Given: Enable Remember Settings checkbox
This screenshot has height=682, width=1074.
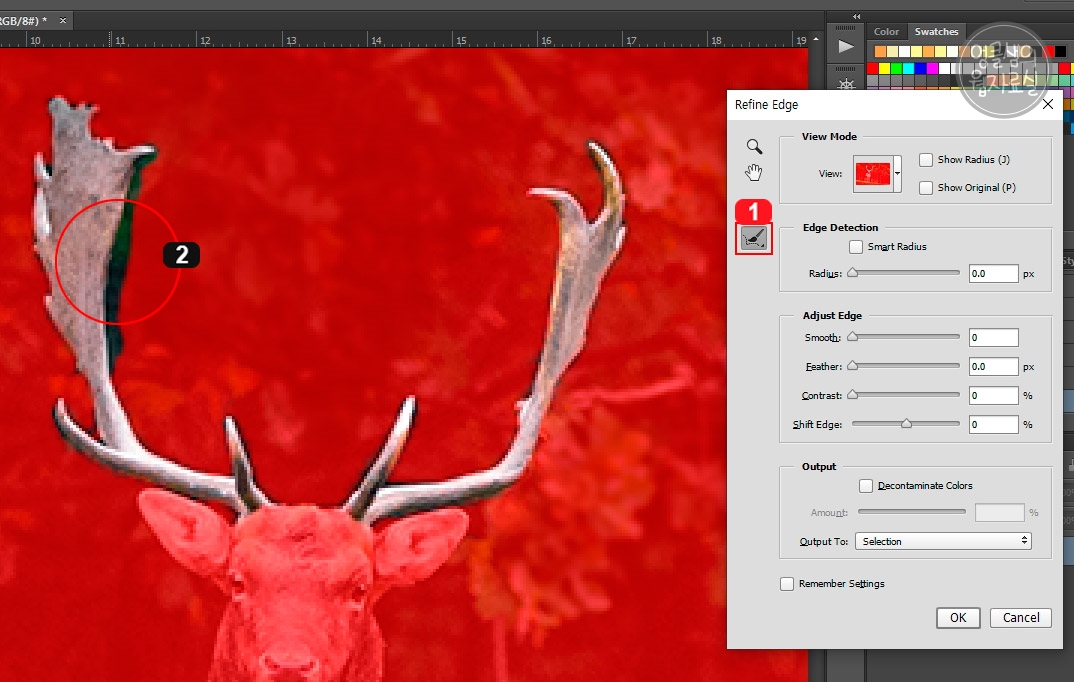Looking at the screenshot, I should 787,583.
